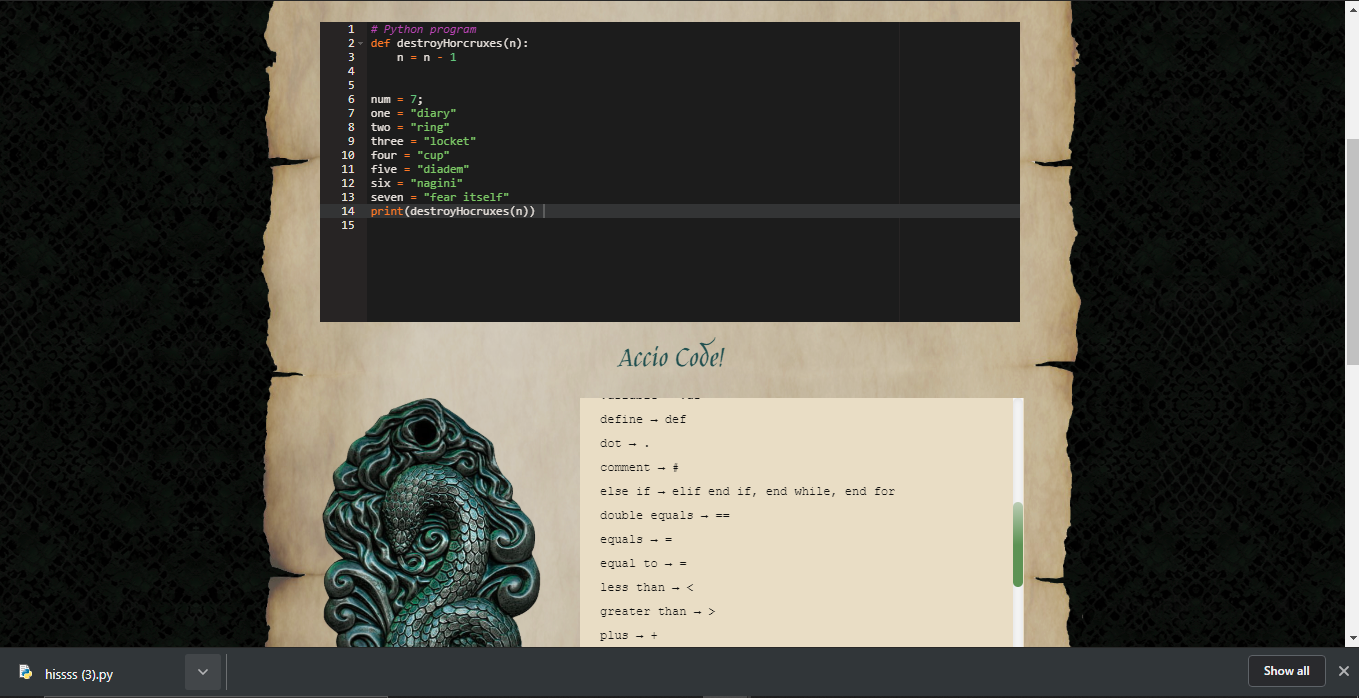
Task: Click the 'seven = "fear itself"' line
Action: (440, 197)
